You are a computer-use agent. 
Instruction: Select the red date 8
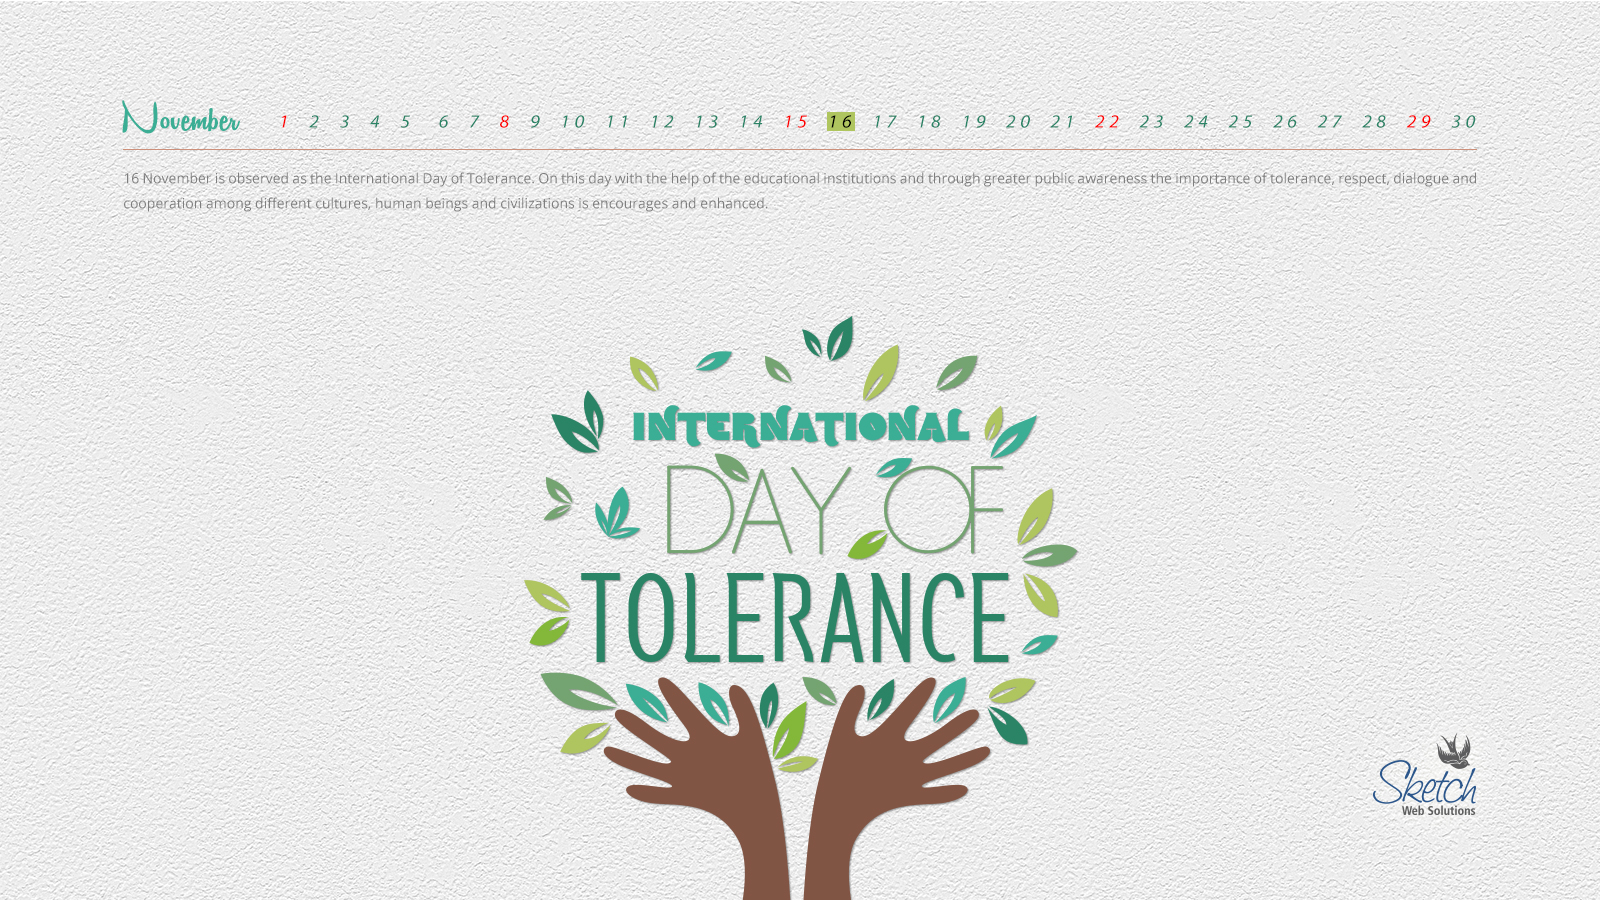[505, 122]
